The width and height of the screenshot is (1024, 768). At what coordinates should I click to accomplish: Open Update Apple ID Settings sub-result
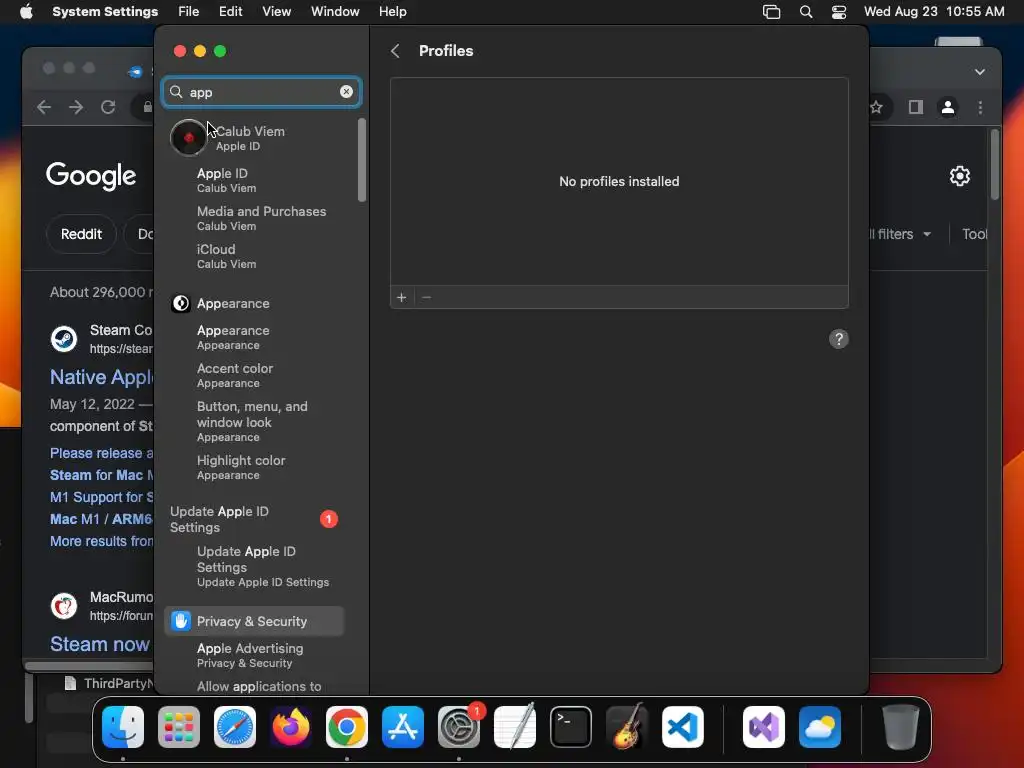263,566
